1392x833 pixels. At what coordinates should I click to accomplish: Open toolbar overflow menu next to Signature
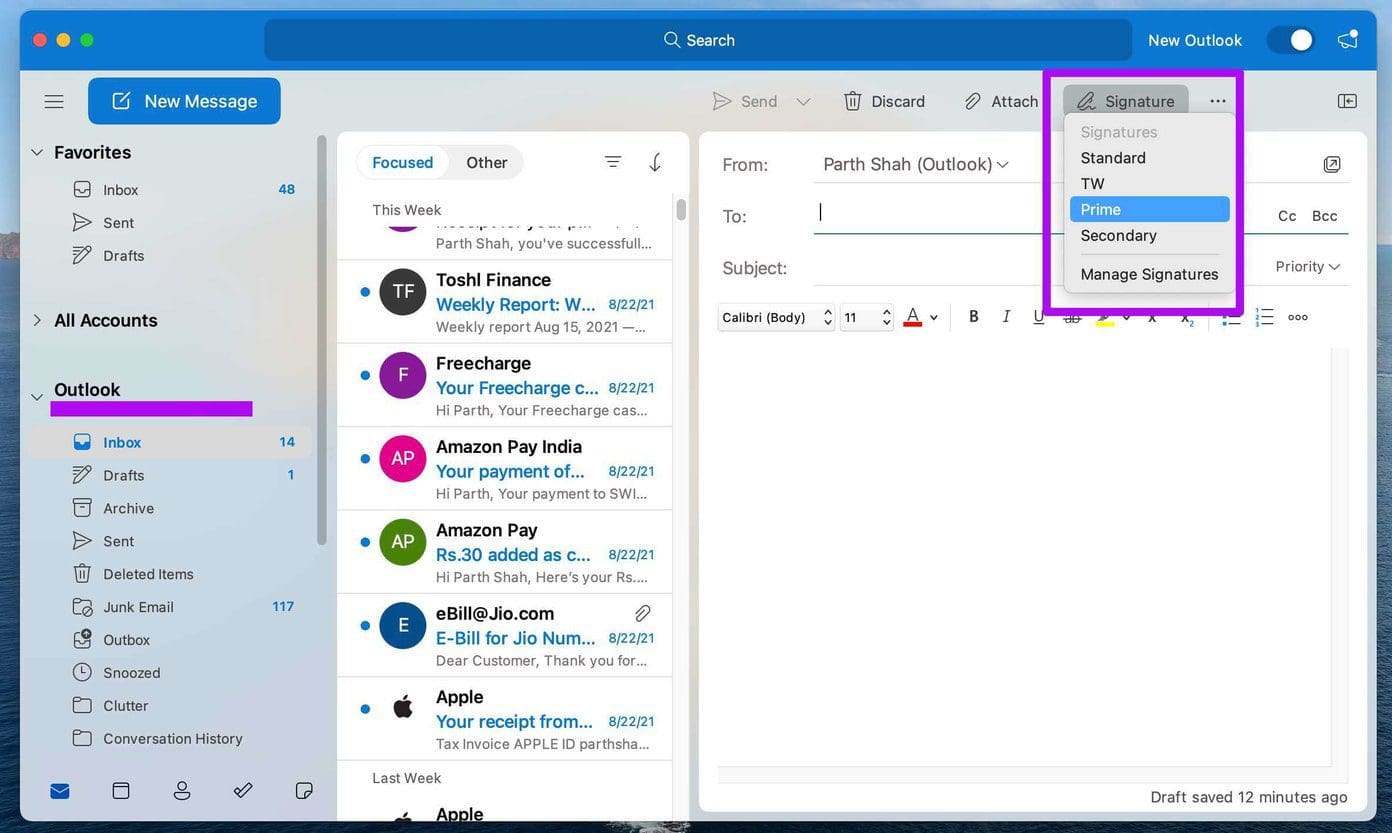(1217, 101)
